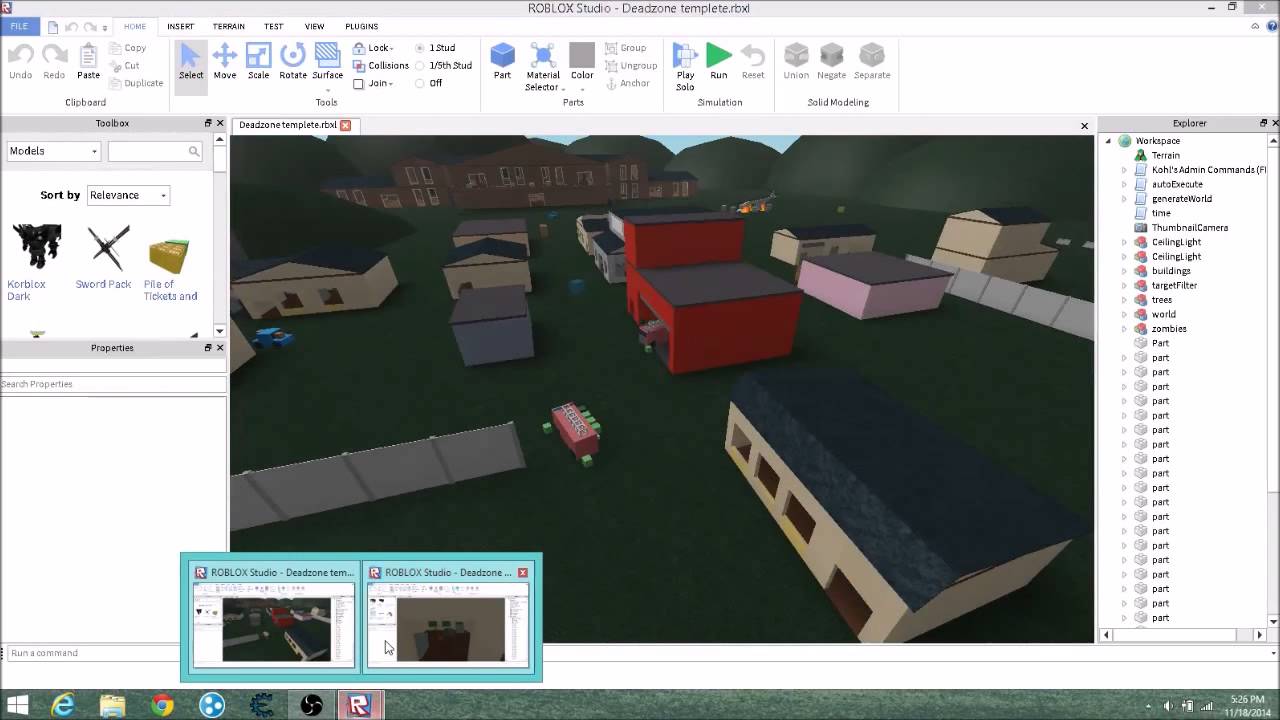
Task: Click the Cut scissors icon
Action: (x=114, y=65)
